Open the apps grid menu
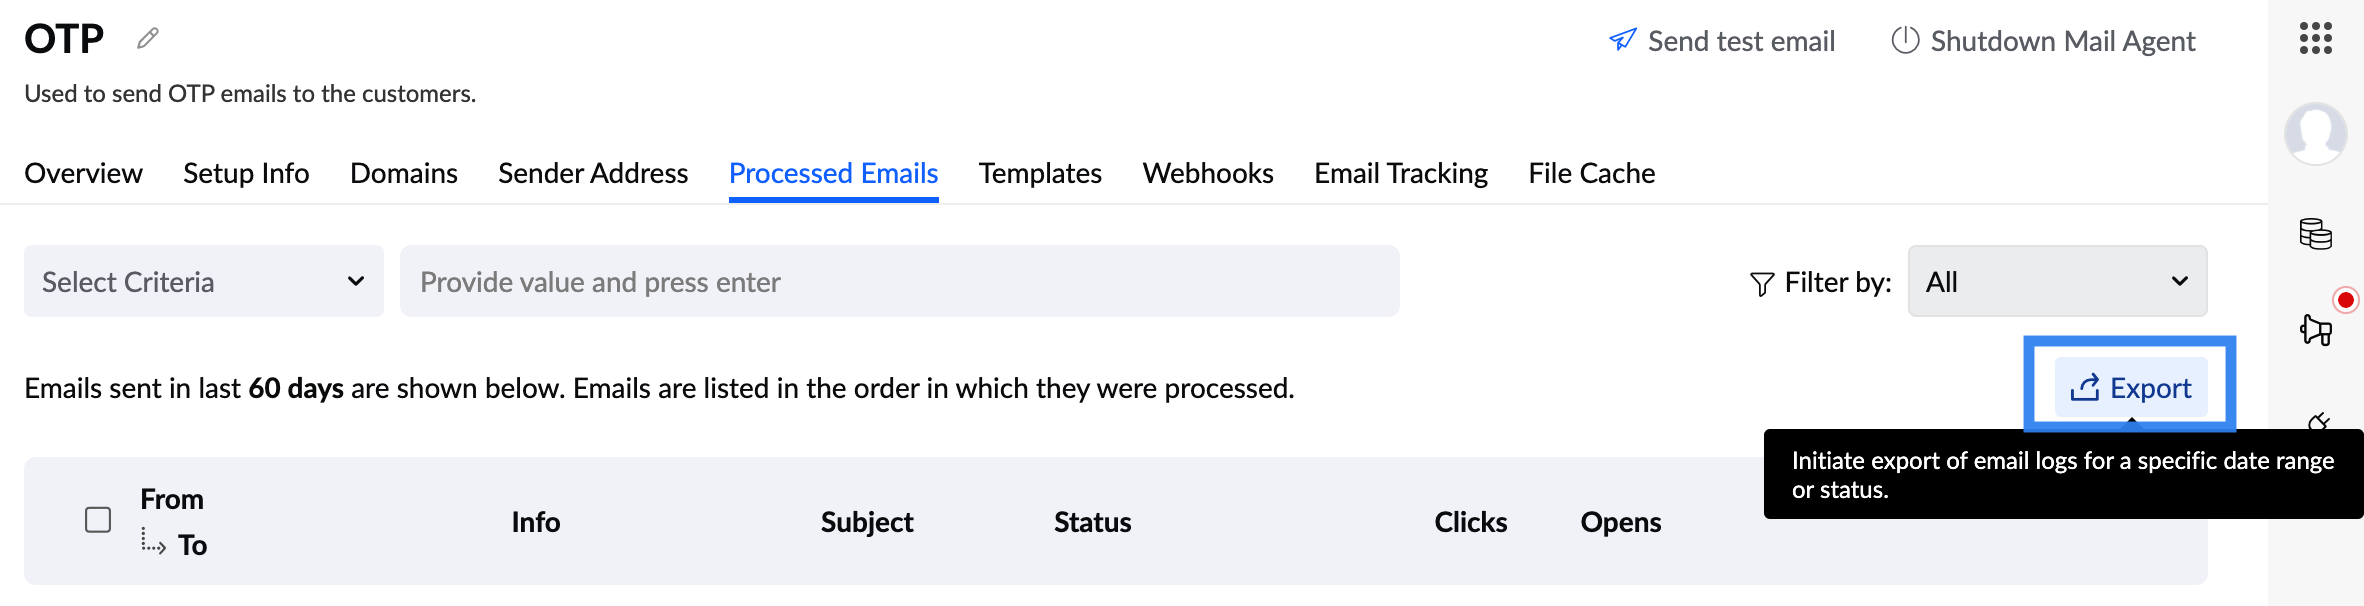The image size is (2364, 606). point(2316,38)
